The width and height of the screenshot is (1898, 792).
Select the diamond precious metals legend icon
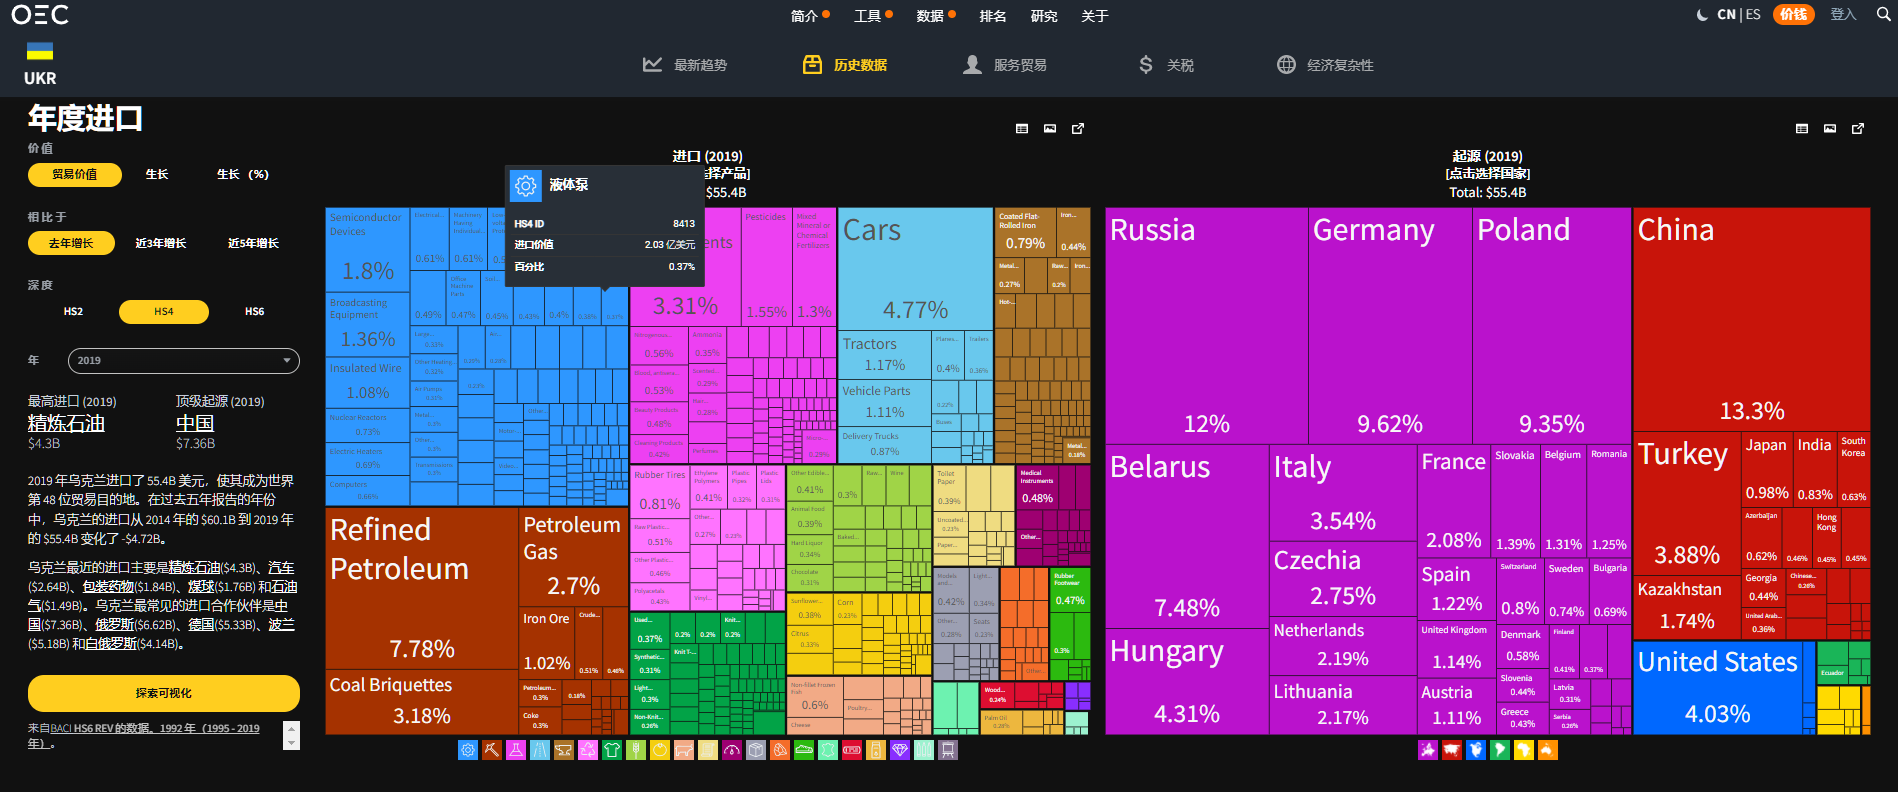click(900, 750)
